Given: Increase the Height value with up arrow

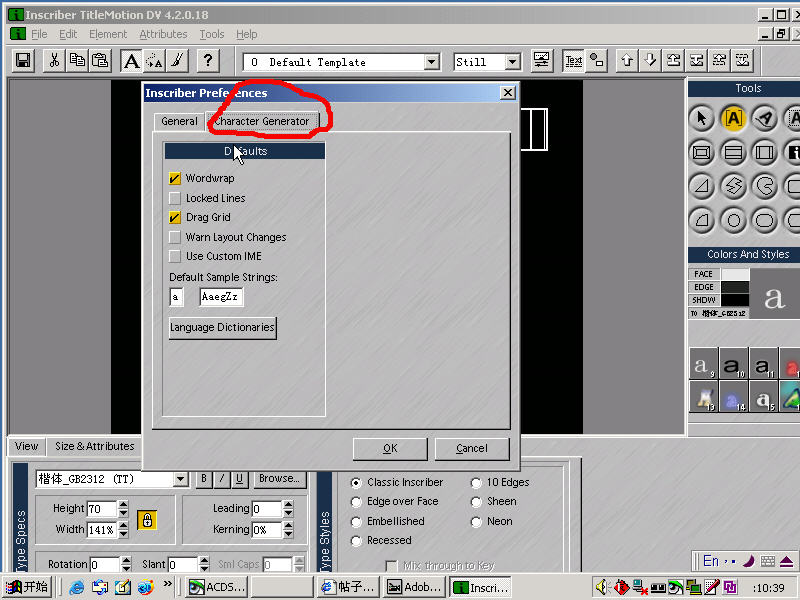Looking at the screenshot, I should 123,504.
